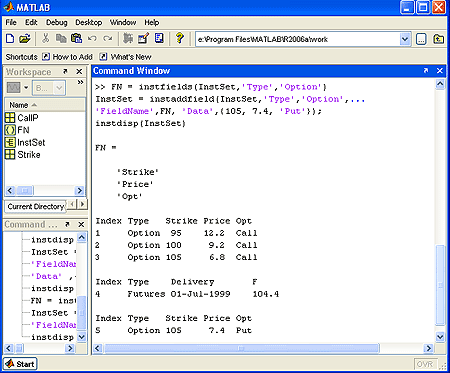
Task: Show more workspace toolbar items chevron
Action: (x=80, y=82)
